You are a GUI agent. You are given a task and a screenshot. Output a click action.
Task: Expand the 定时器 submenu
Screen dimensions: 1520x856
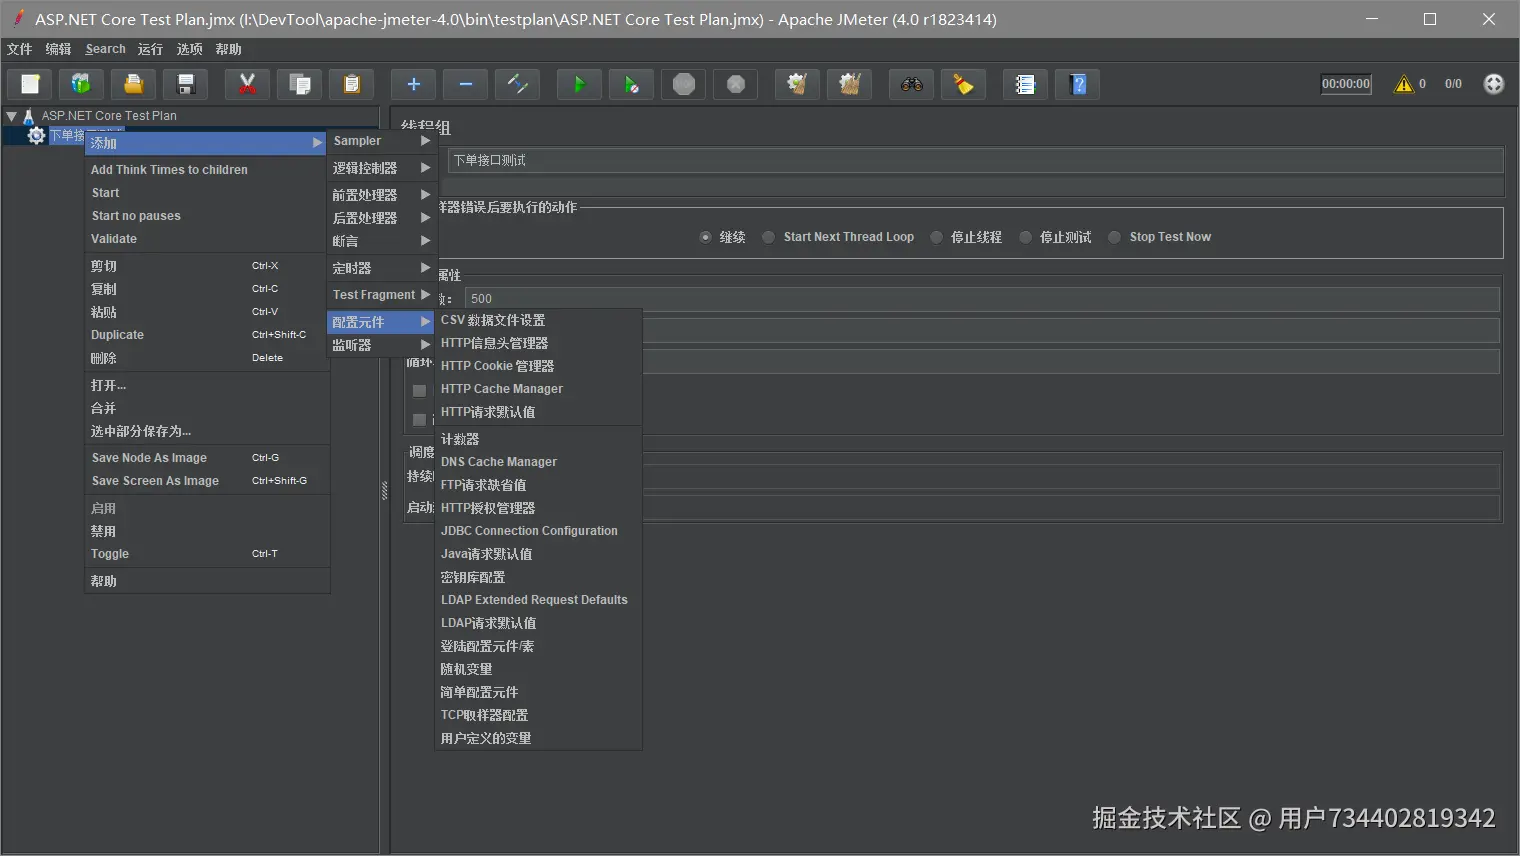pos(381,268)
